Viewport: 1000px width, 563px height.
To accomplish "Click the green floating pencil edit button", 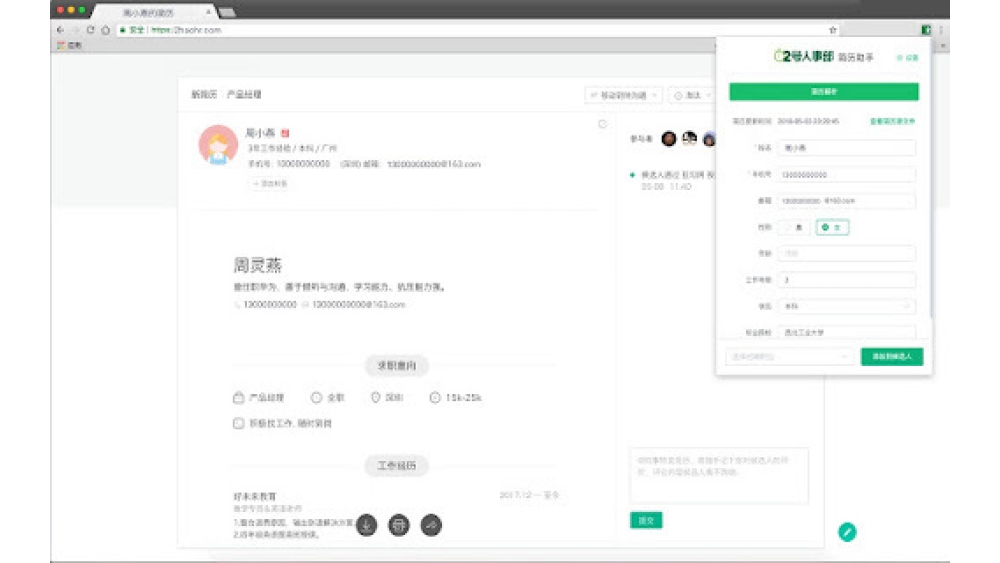I will (847, 532).
